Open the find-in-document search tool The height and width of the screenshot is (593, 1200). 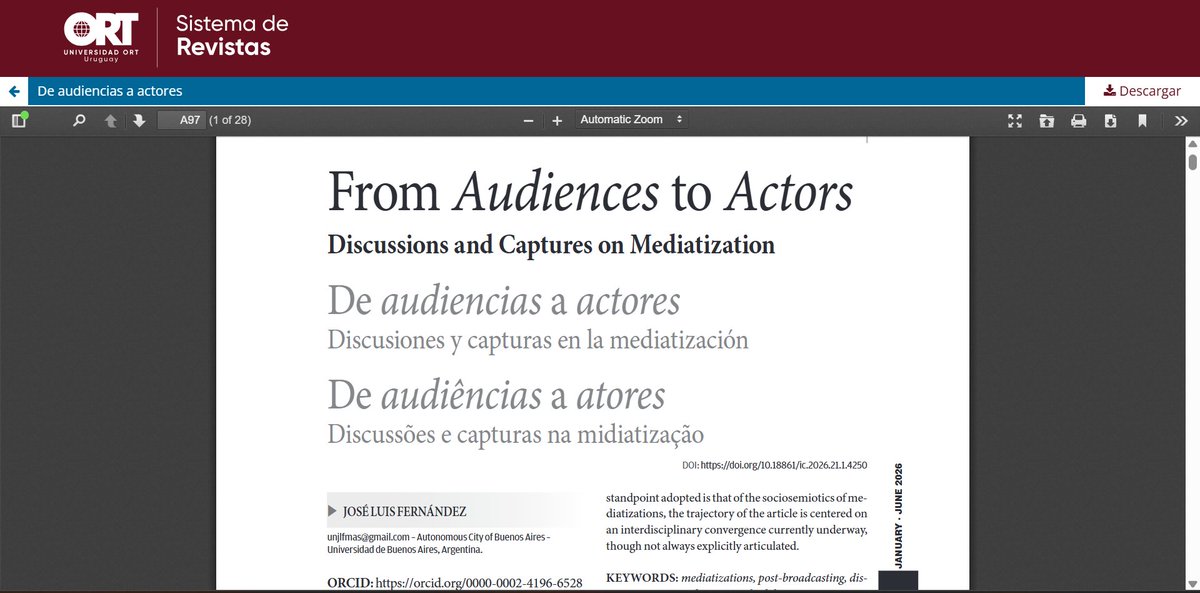point(80,120)
